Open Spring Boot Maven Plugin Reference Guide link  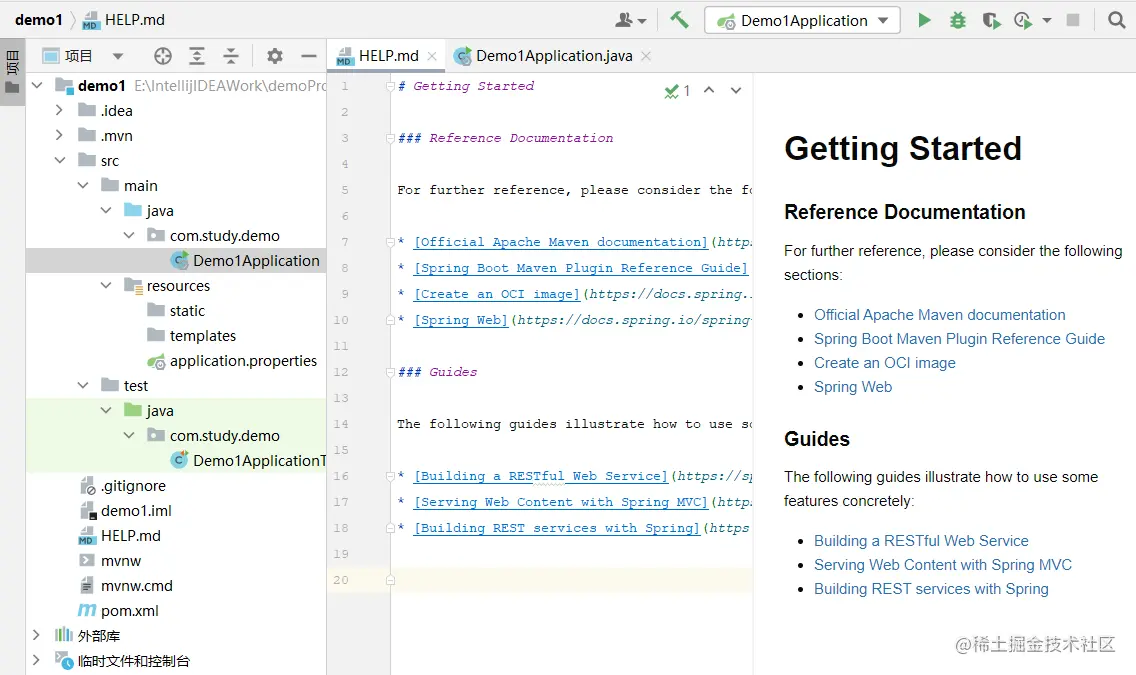959,339
